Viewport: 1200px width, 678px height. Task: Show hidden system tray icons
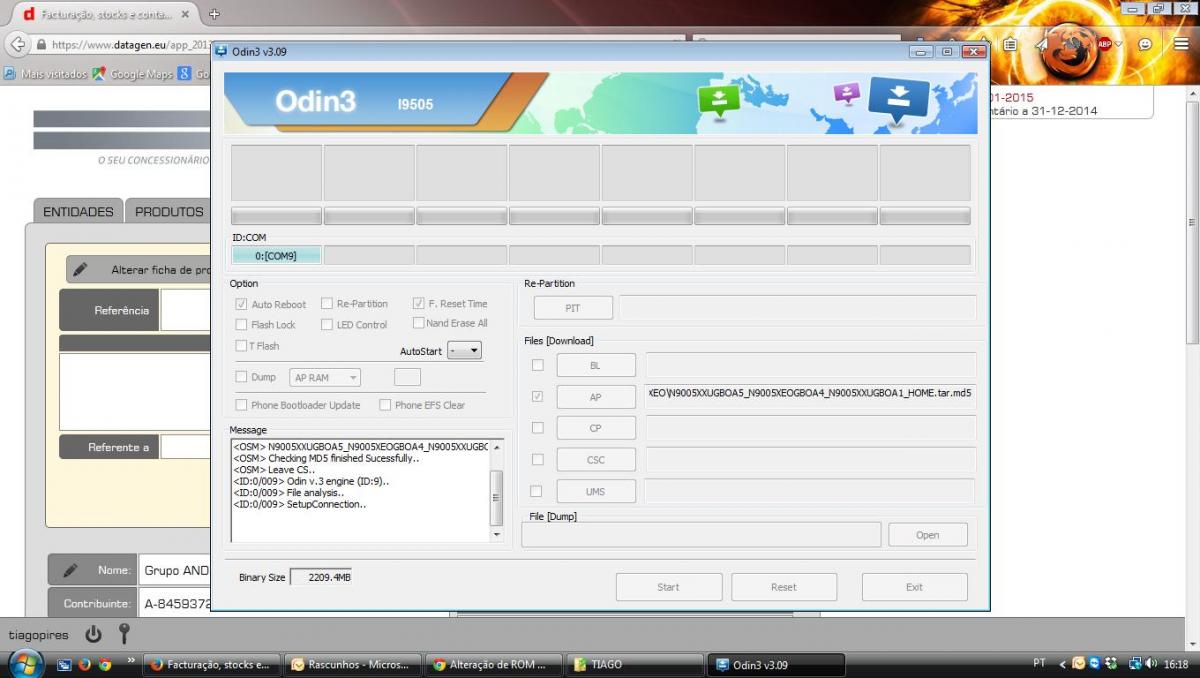point(1063,664)
